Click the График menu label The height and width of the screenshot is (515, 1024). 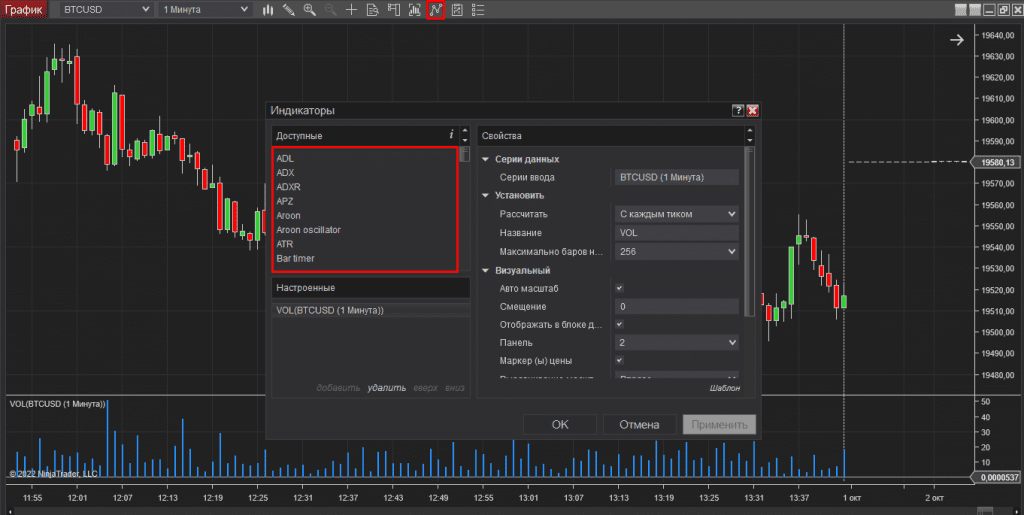[x=24, y=10]
